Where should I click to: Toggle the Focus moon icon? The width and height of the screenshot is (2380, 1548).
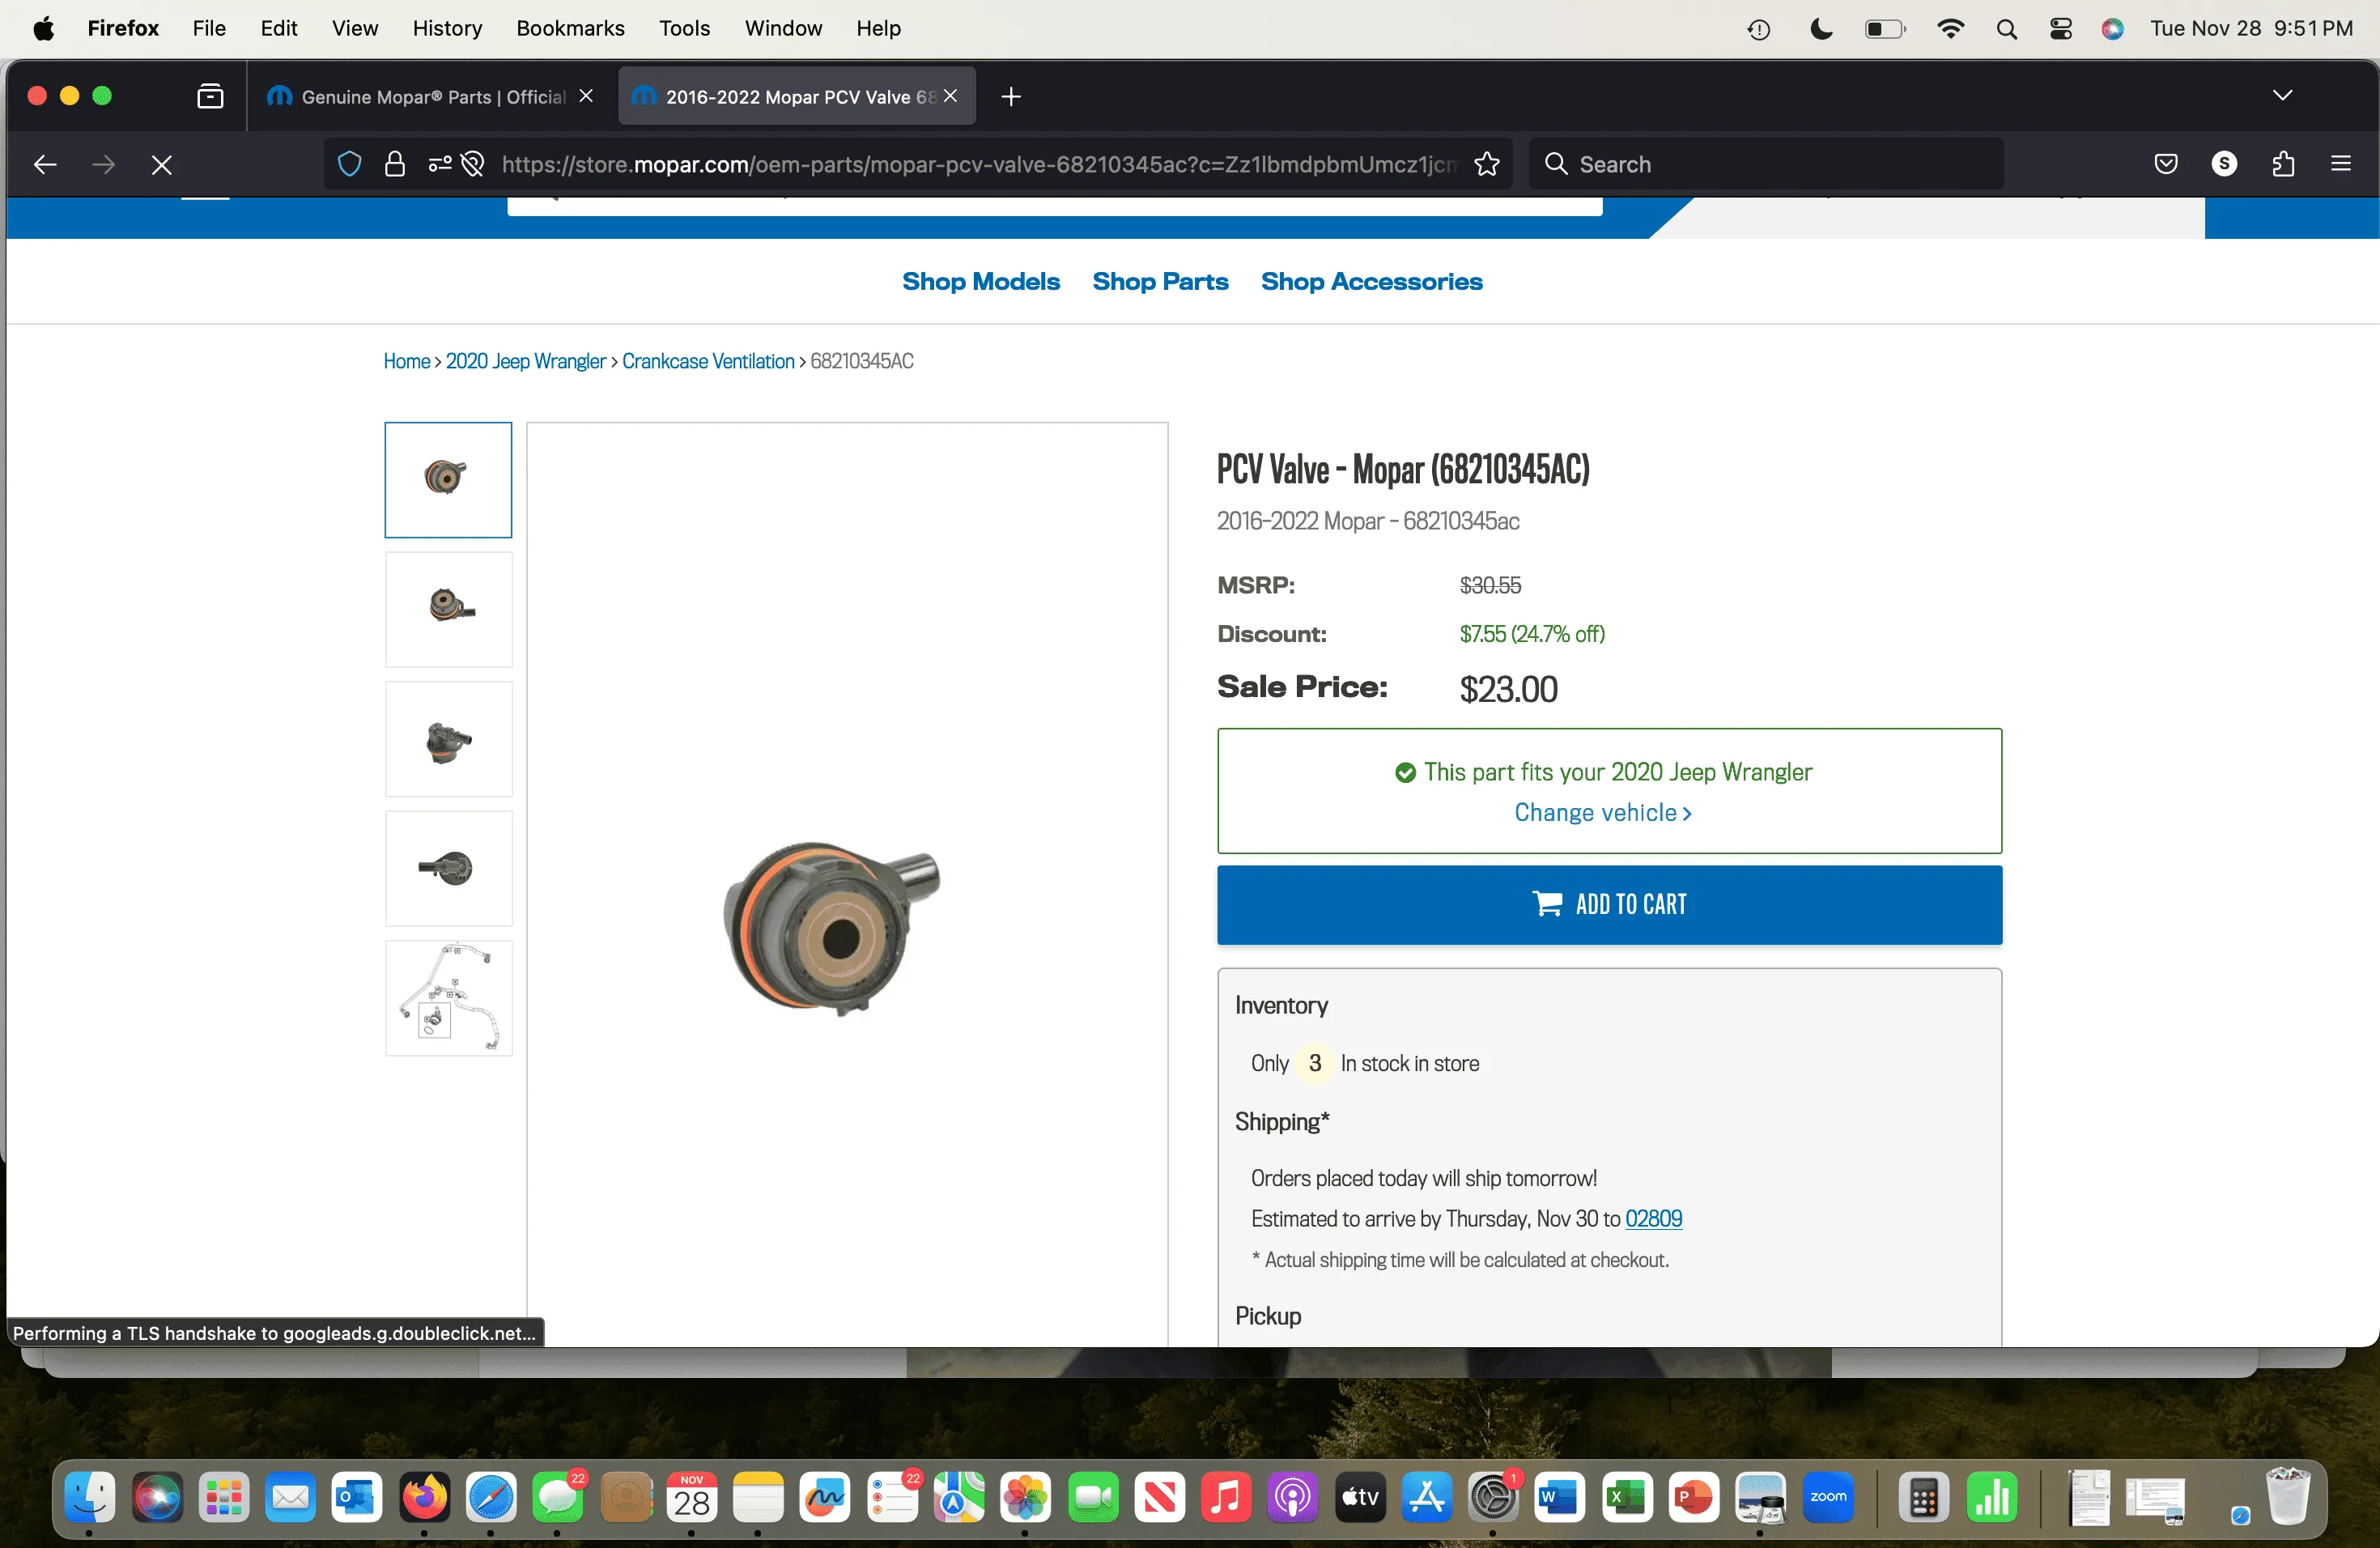click(1821, 29)
